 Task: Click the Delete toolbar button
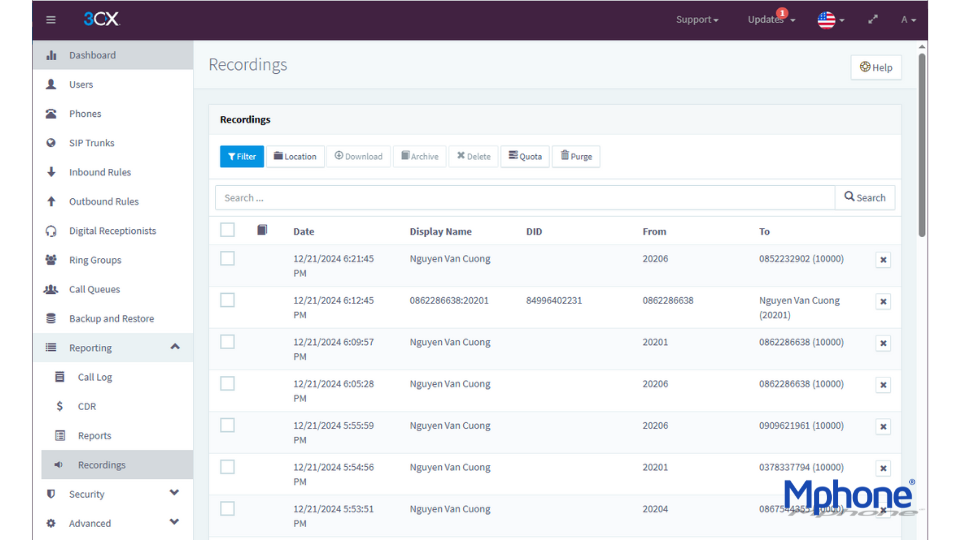tap(473, 157)
